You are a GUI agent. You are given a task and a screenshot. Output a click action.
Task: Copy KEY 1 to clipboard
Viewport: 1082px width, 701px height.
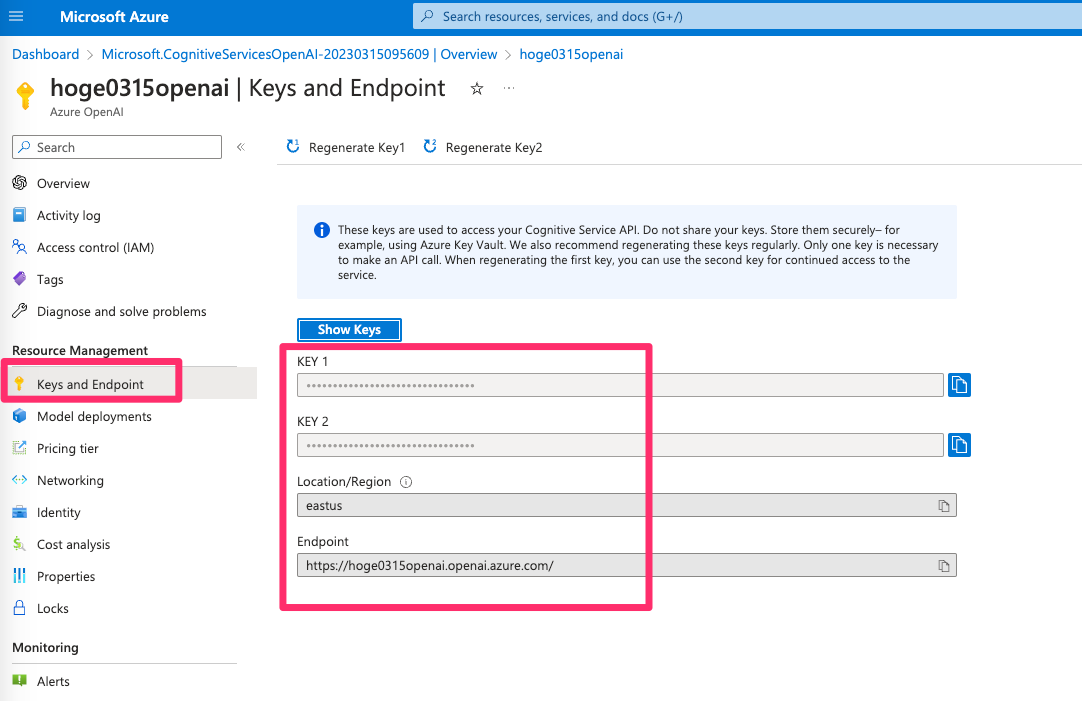pyautogui.click(x=959, y=385)
